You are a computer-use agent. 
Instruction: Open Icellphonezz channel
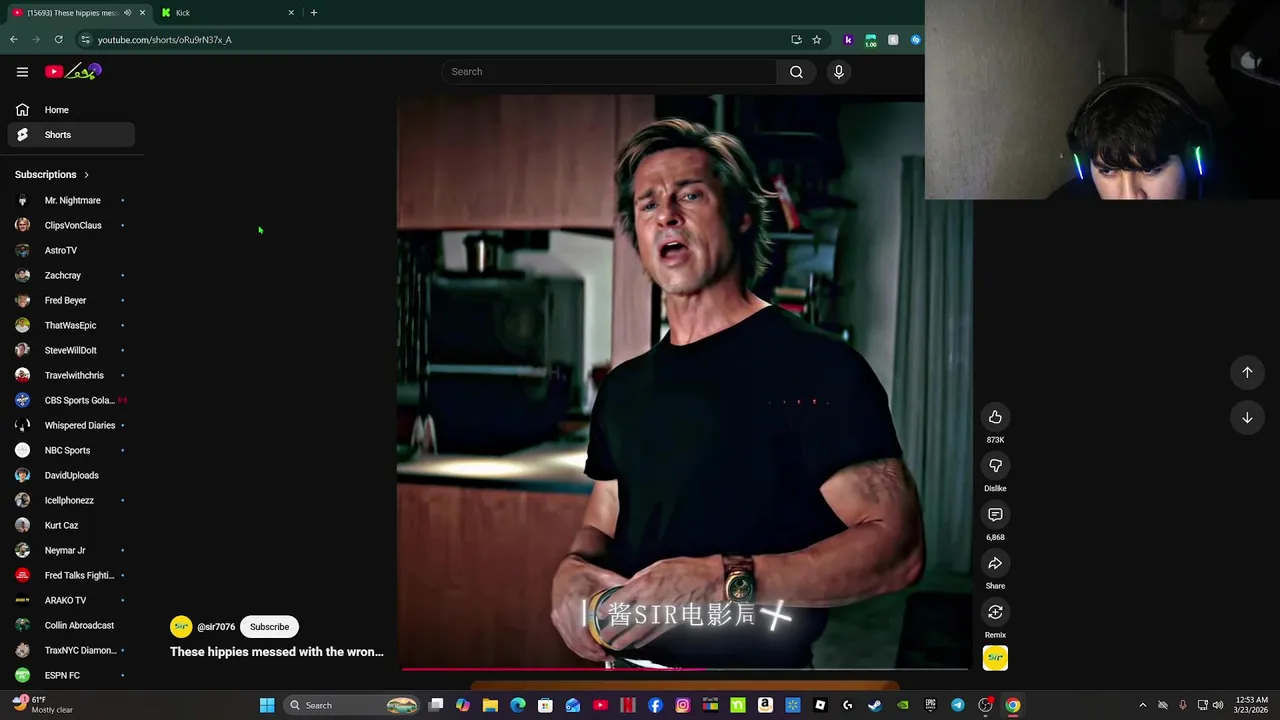(x=71, y=500)
